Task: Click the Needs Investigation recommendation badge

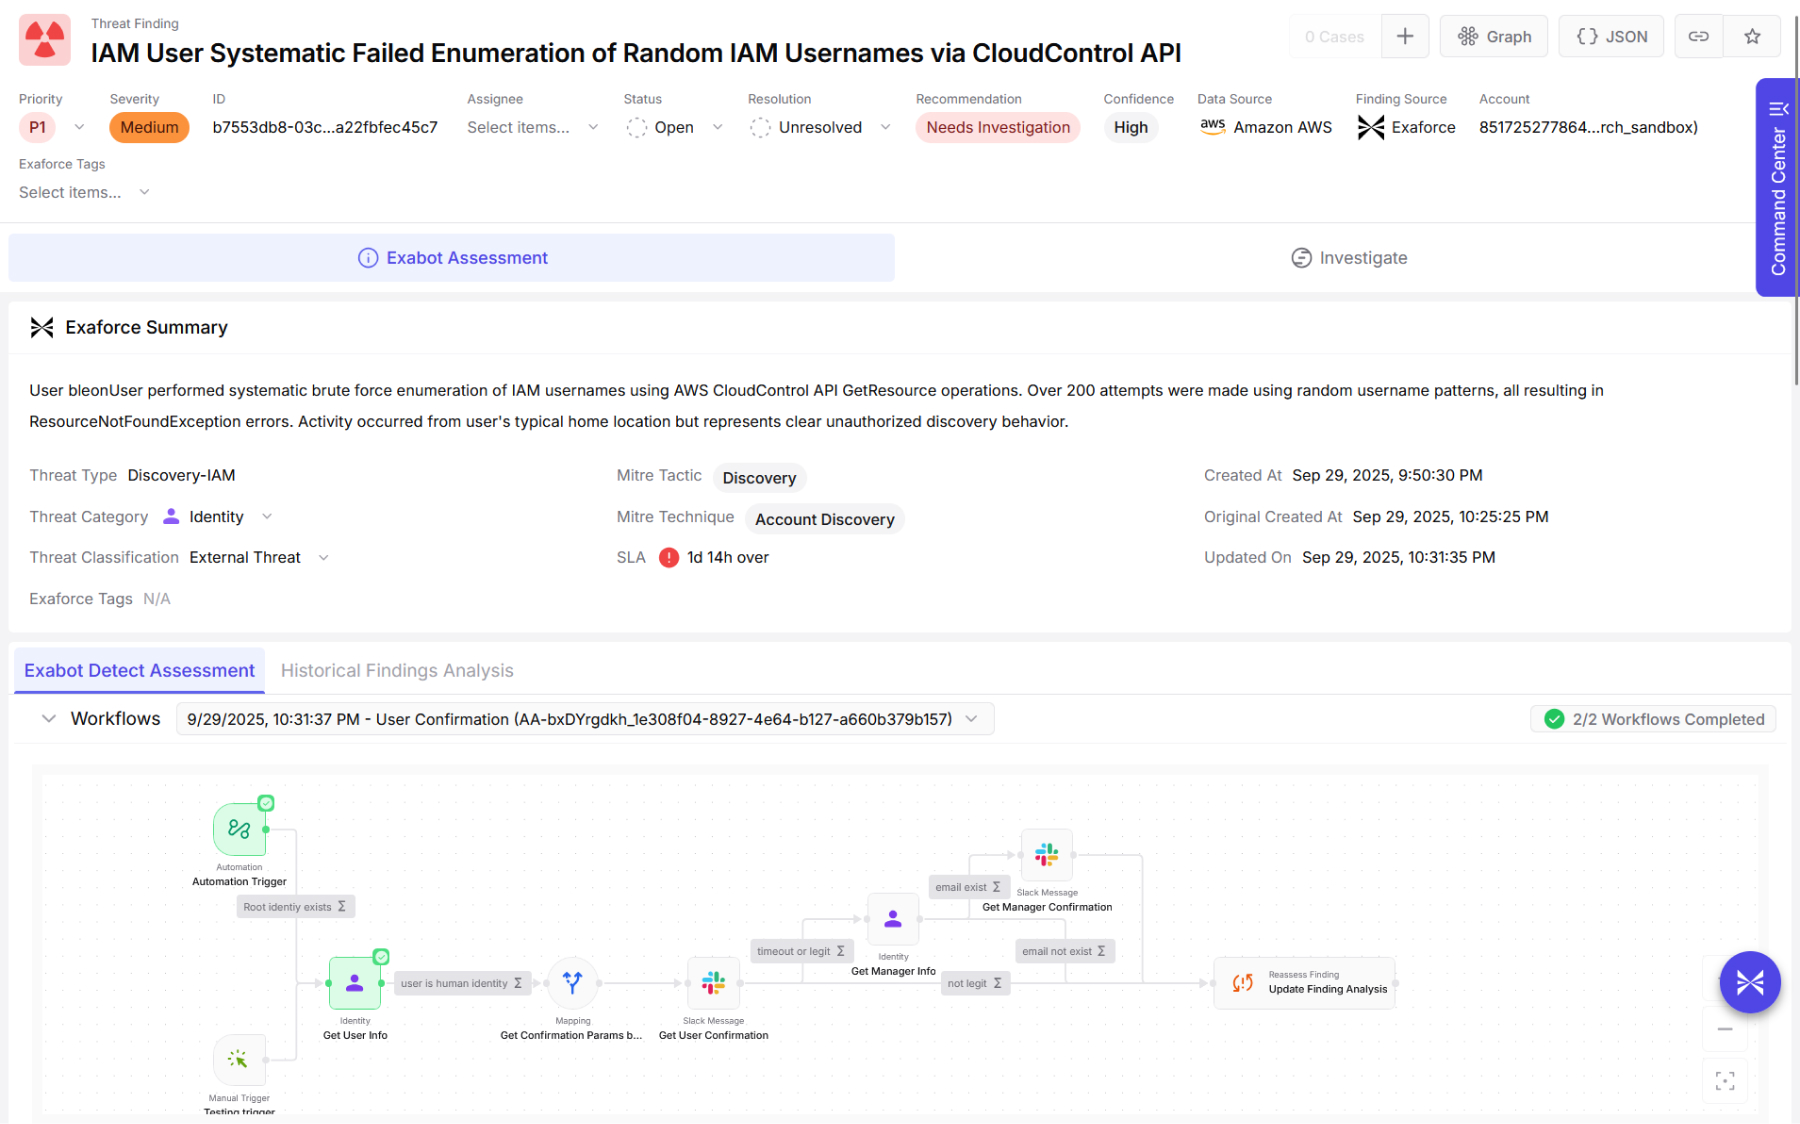Action: click(x=998, y=127)
